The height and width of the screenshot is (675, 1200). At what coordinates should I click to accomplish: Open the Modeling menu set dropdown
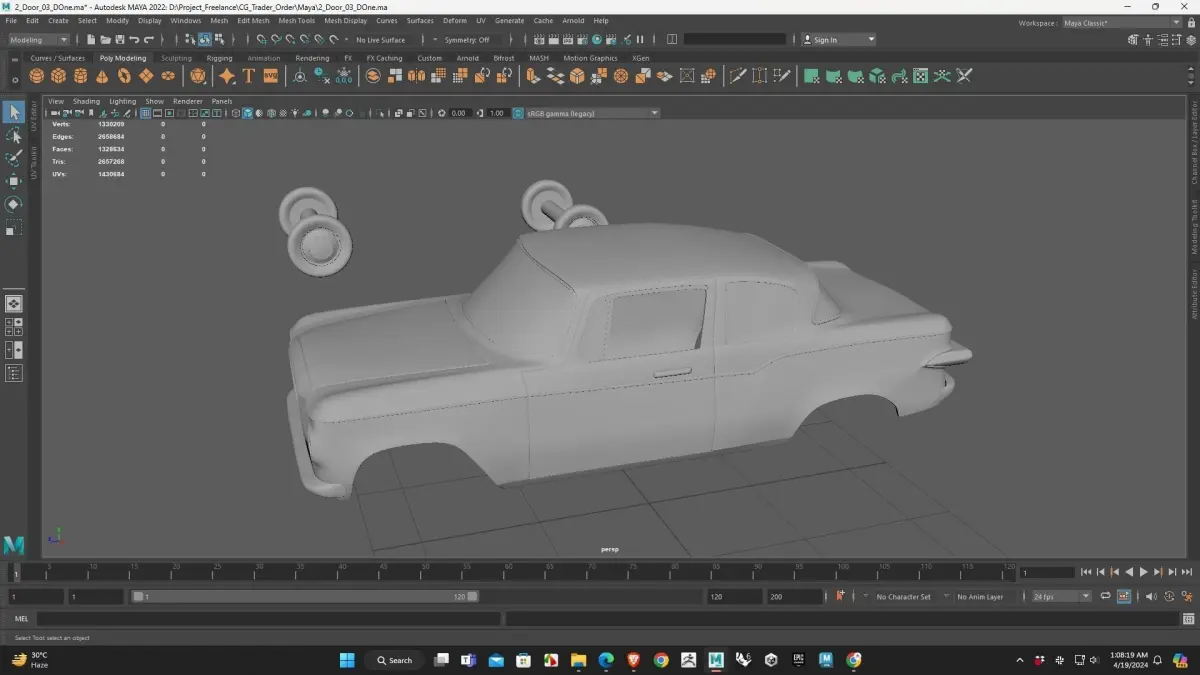click(38, 40)
